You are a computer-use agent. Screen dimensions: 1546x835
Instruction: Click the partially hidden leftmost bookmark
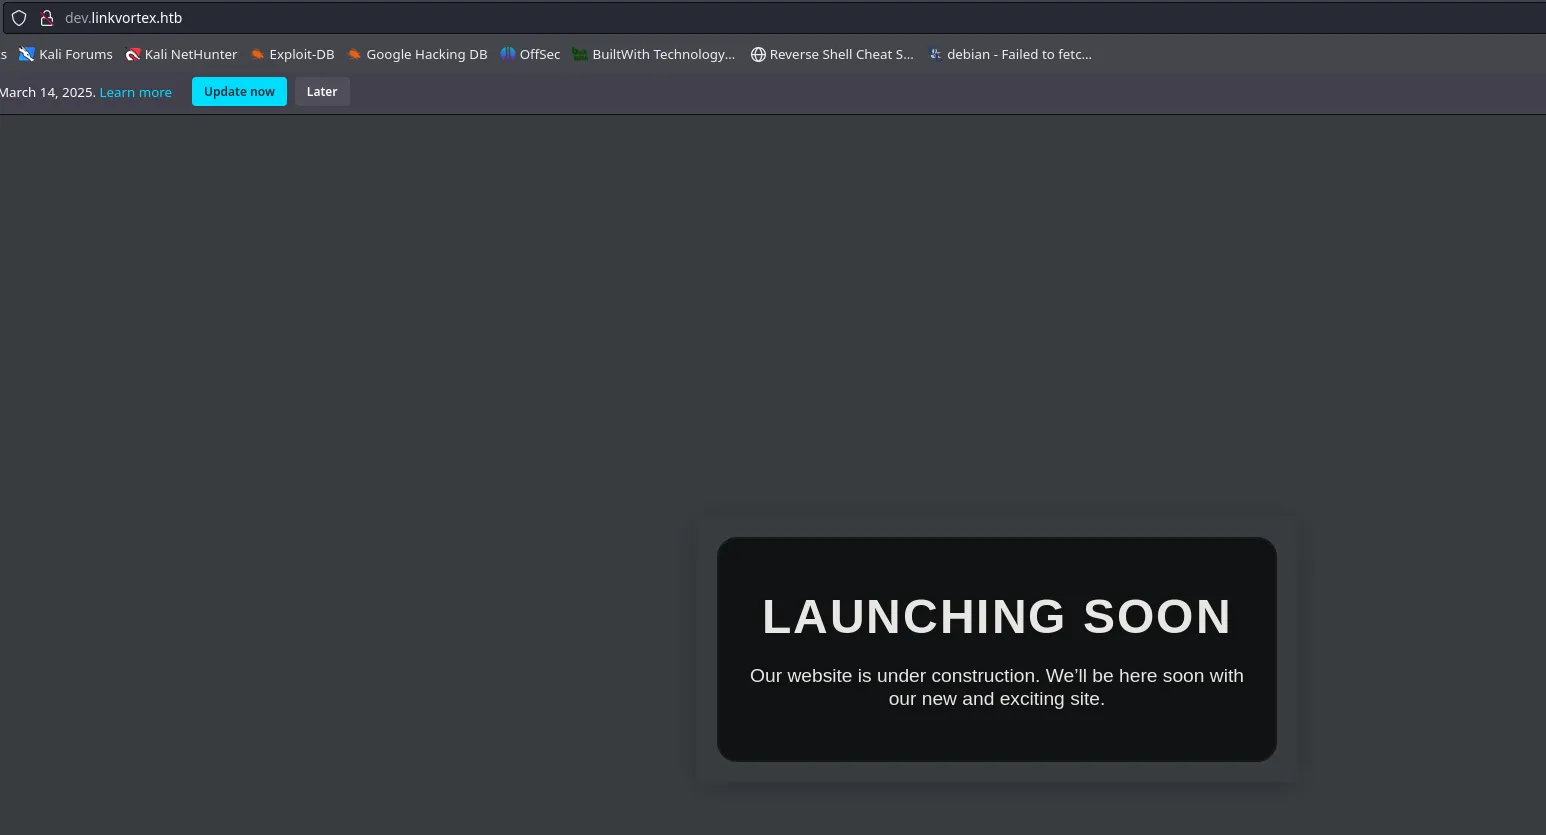4,54
